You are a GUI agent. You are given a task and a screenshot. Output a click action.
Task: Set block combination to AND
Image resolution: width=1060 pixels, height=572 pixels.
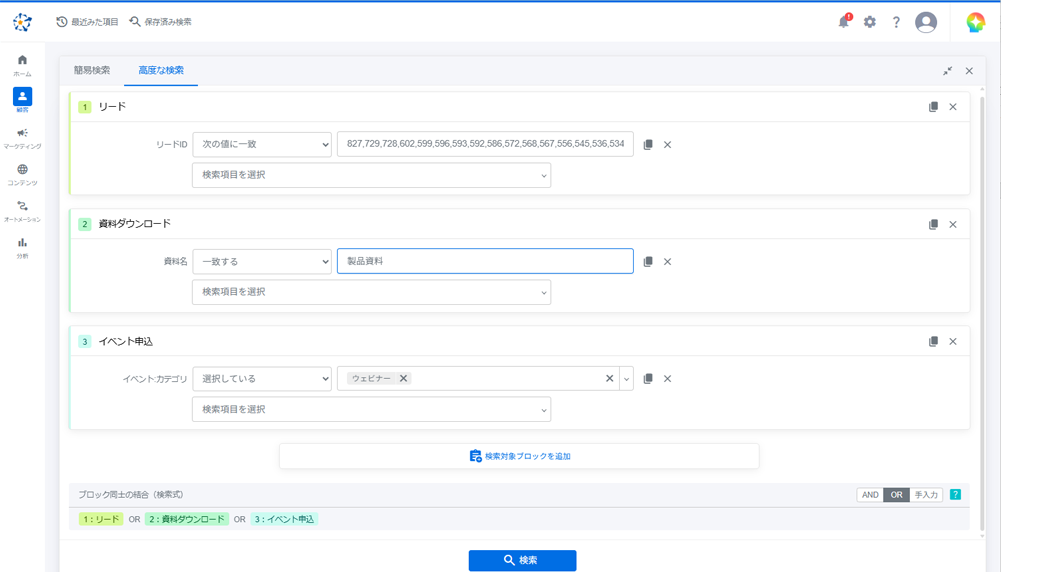point(870,495)
